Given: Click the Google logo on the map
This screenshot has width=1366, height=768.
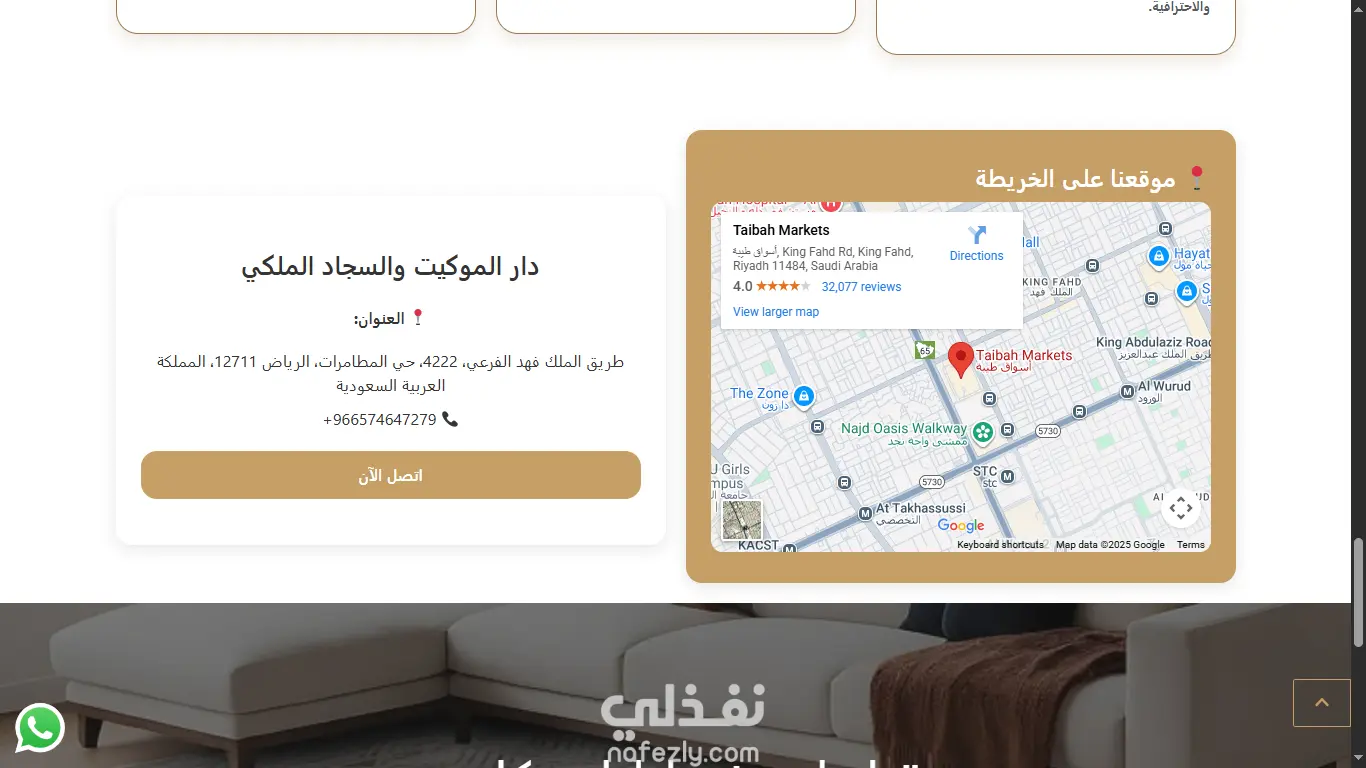Looking at the screenshot, I should coord(961,526).
